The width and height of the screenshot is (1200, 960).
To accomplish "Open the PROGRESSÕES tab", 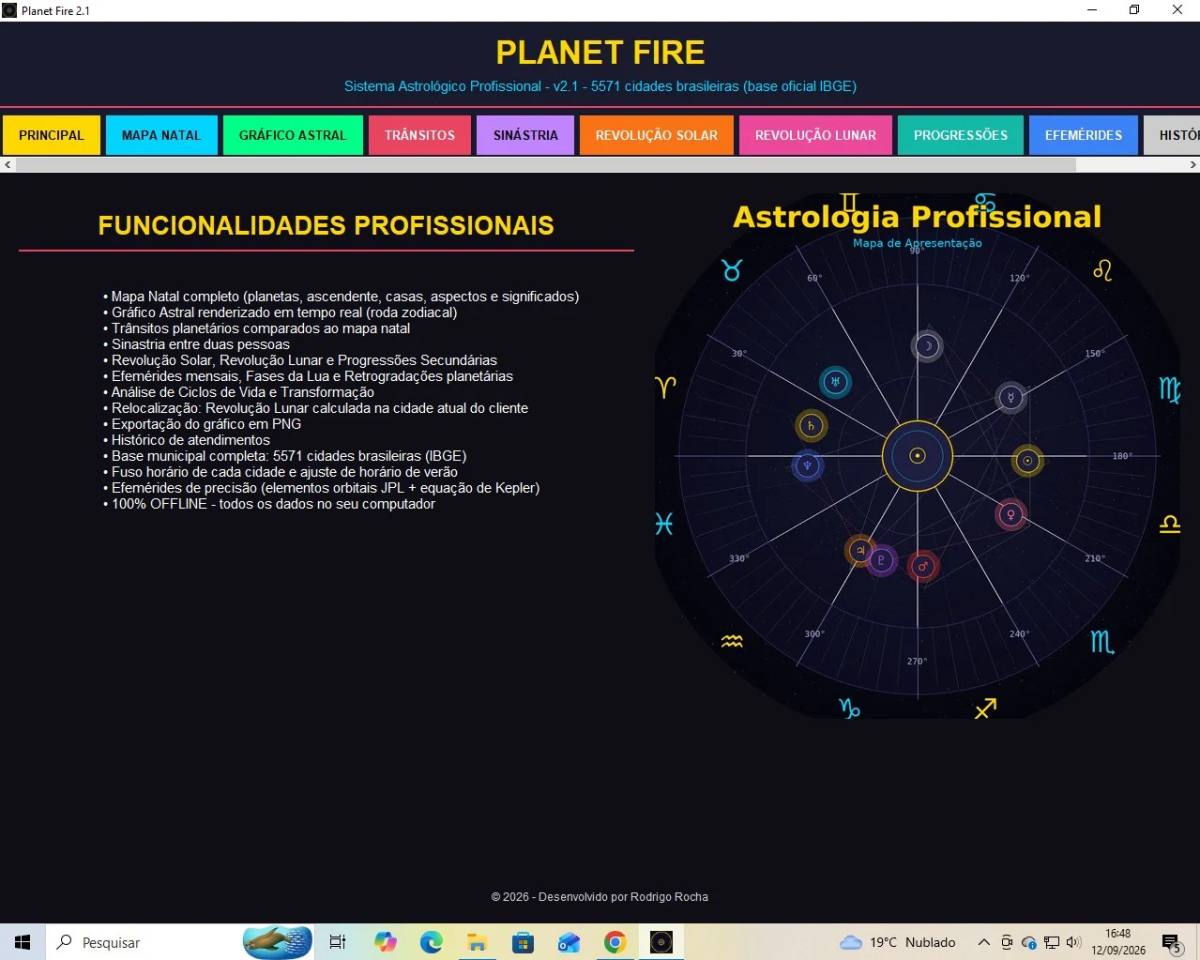I will click(x=961, y=135).
